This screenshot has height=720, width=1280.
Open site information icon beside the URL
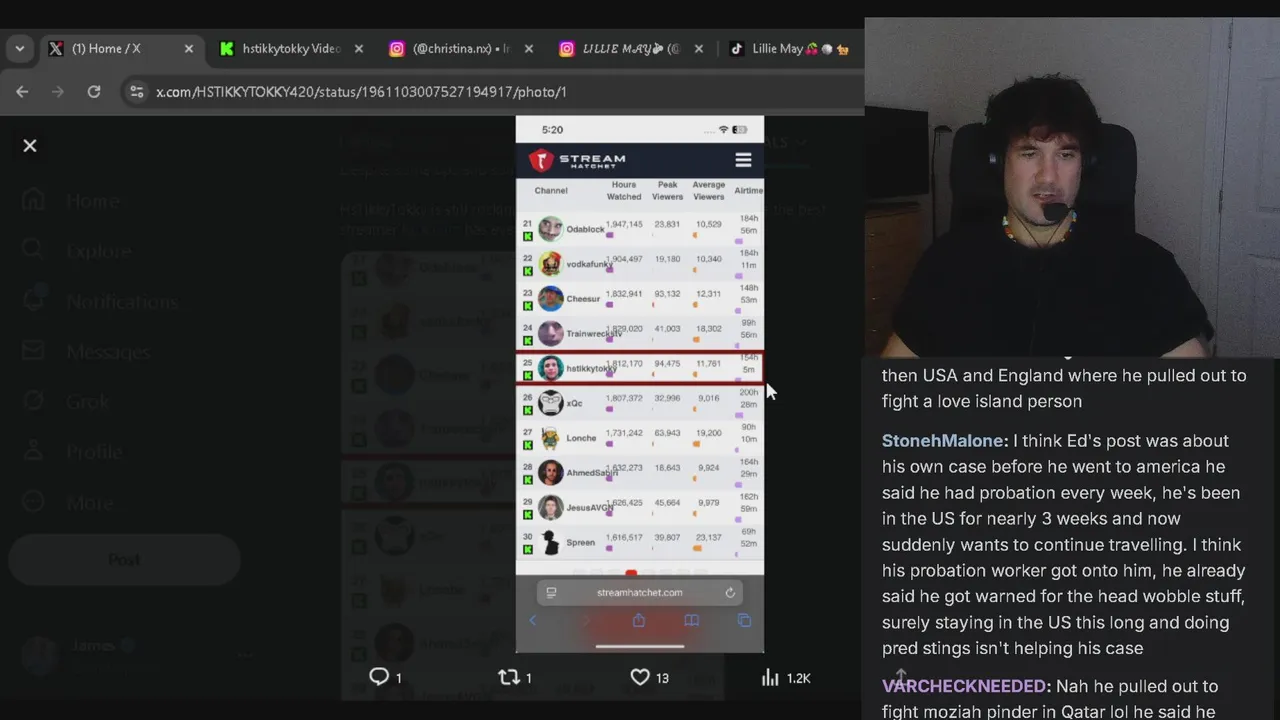pyautogui.click(x=136, y=91)
